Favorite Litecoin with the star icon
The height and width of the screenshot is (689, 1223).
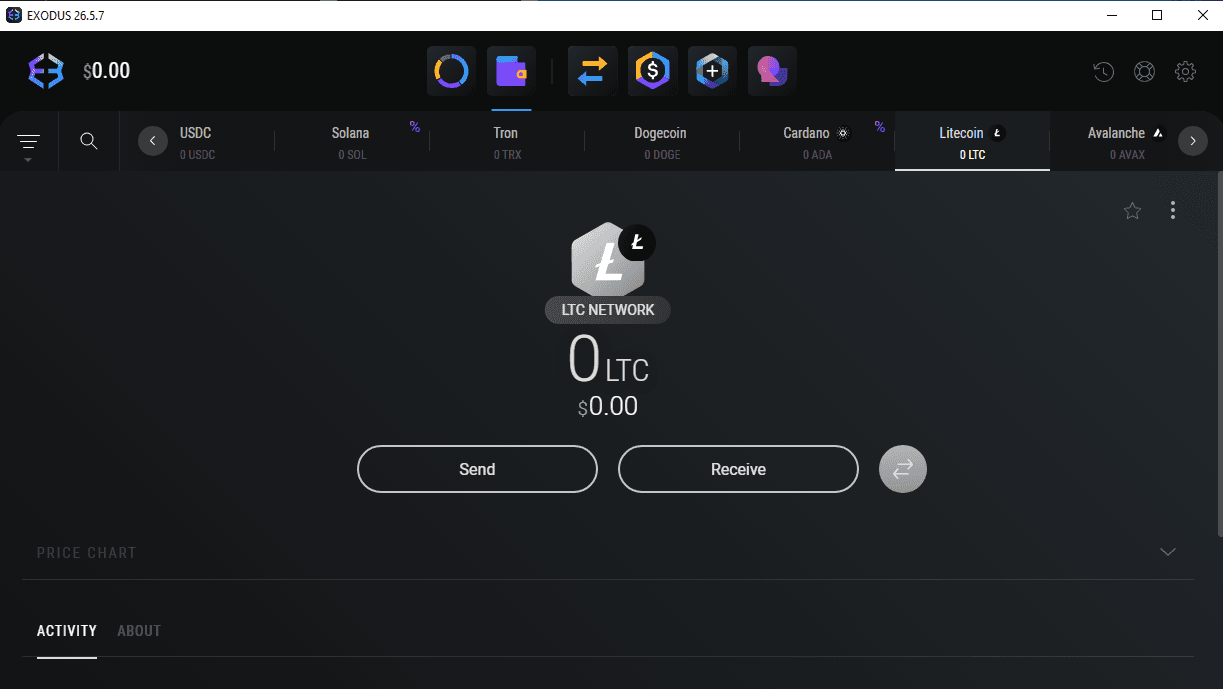point(1132,210)
